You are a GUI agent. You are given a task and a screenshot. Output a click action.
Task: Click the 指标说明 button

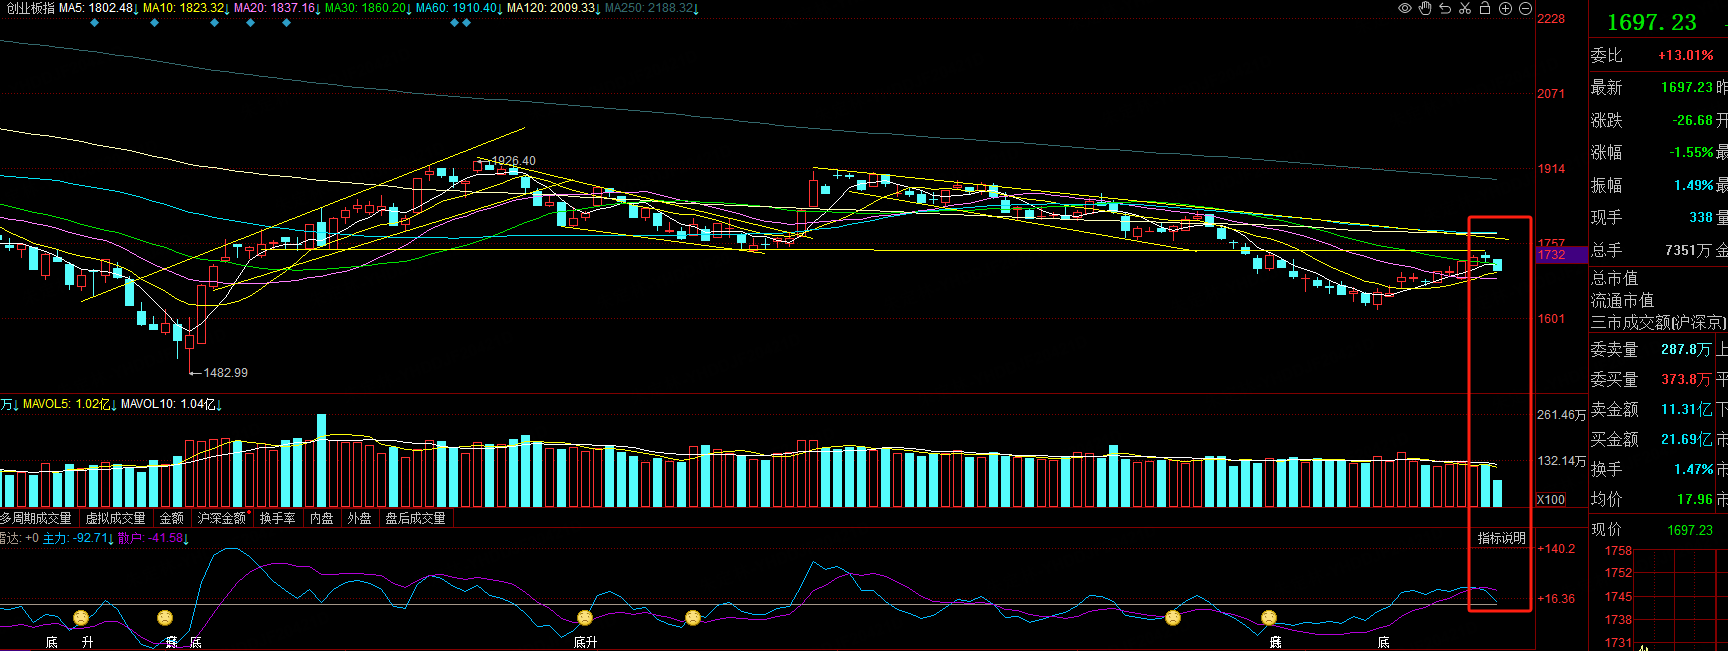click(1501, 538)
